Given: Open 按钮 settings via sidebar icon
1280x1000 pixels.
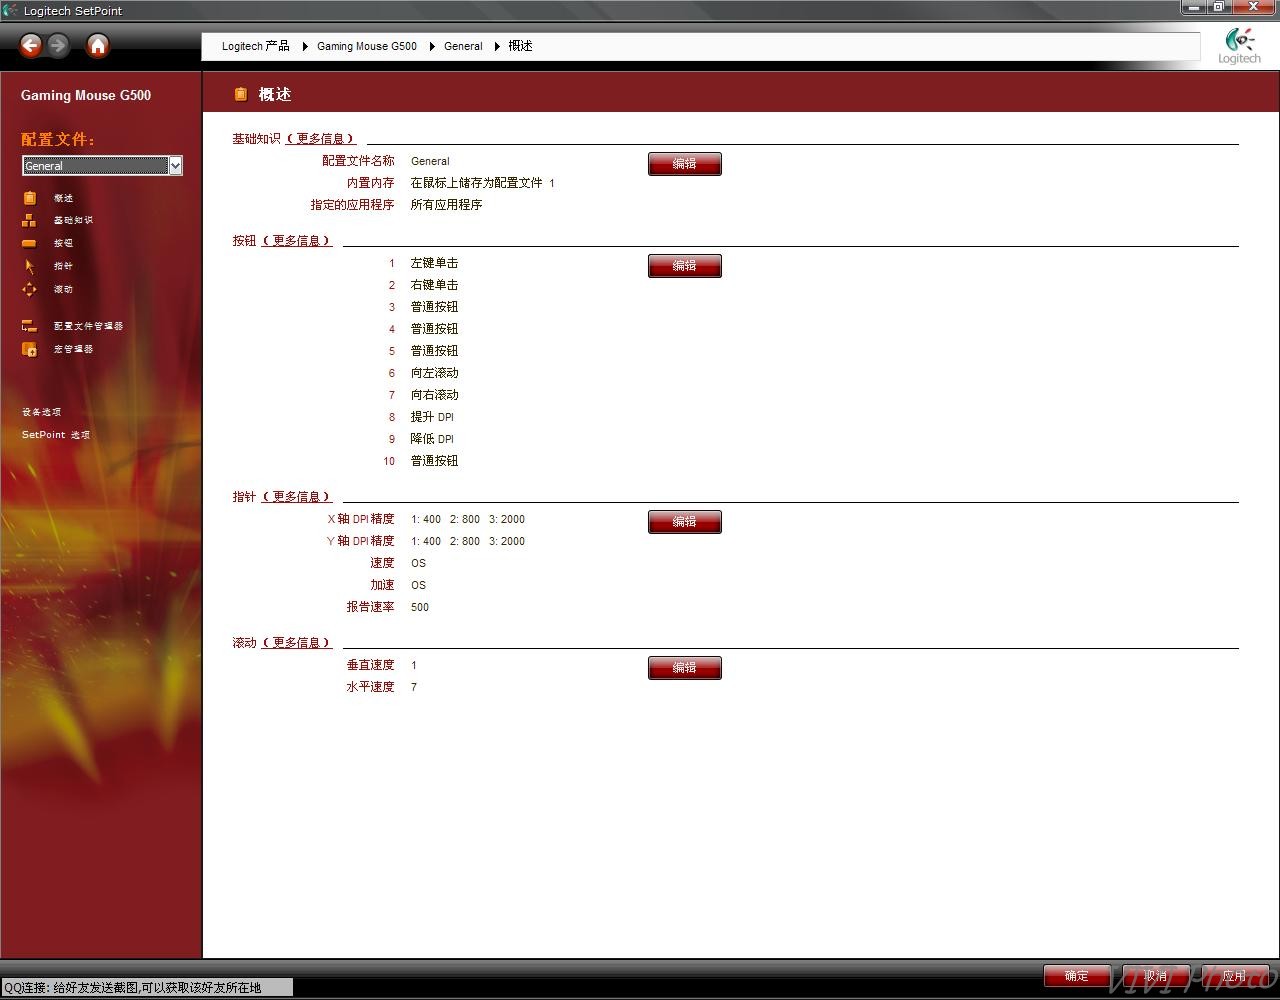Looking at the screenshot, I should tap(29, 243).
